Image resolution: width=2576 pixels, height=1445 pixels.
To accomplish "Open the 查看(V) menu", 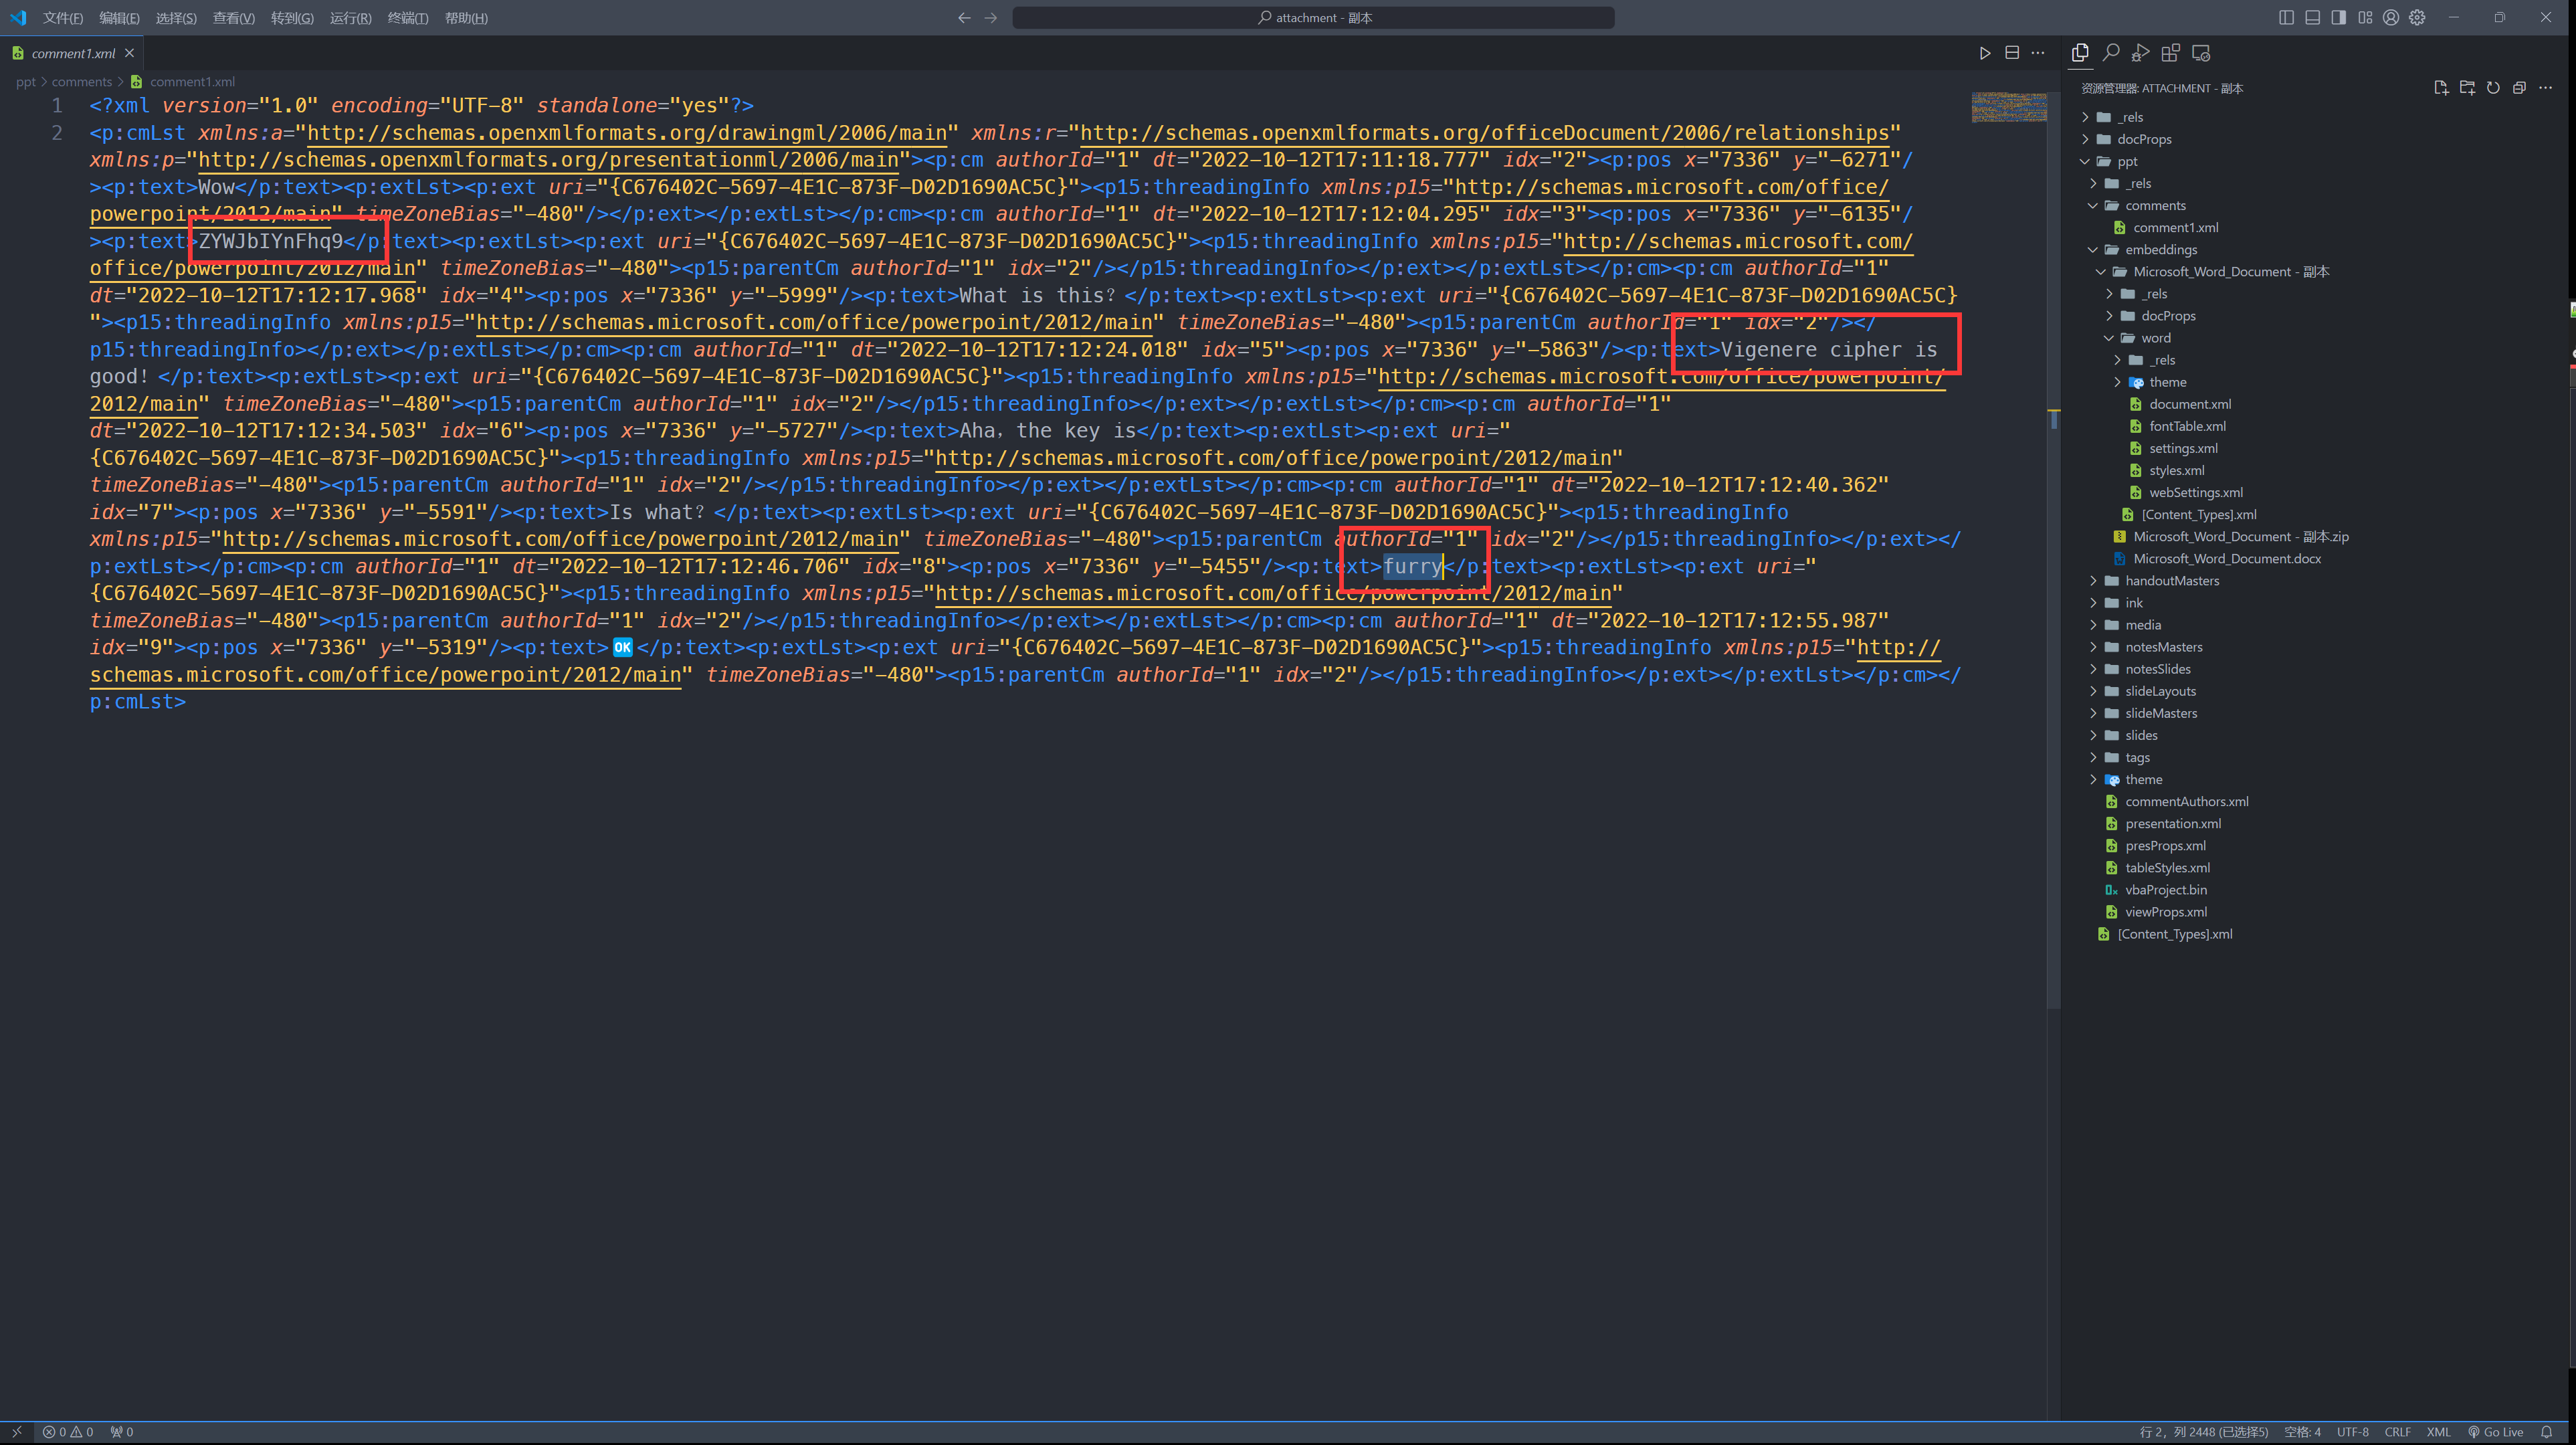I will (233, 18).
